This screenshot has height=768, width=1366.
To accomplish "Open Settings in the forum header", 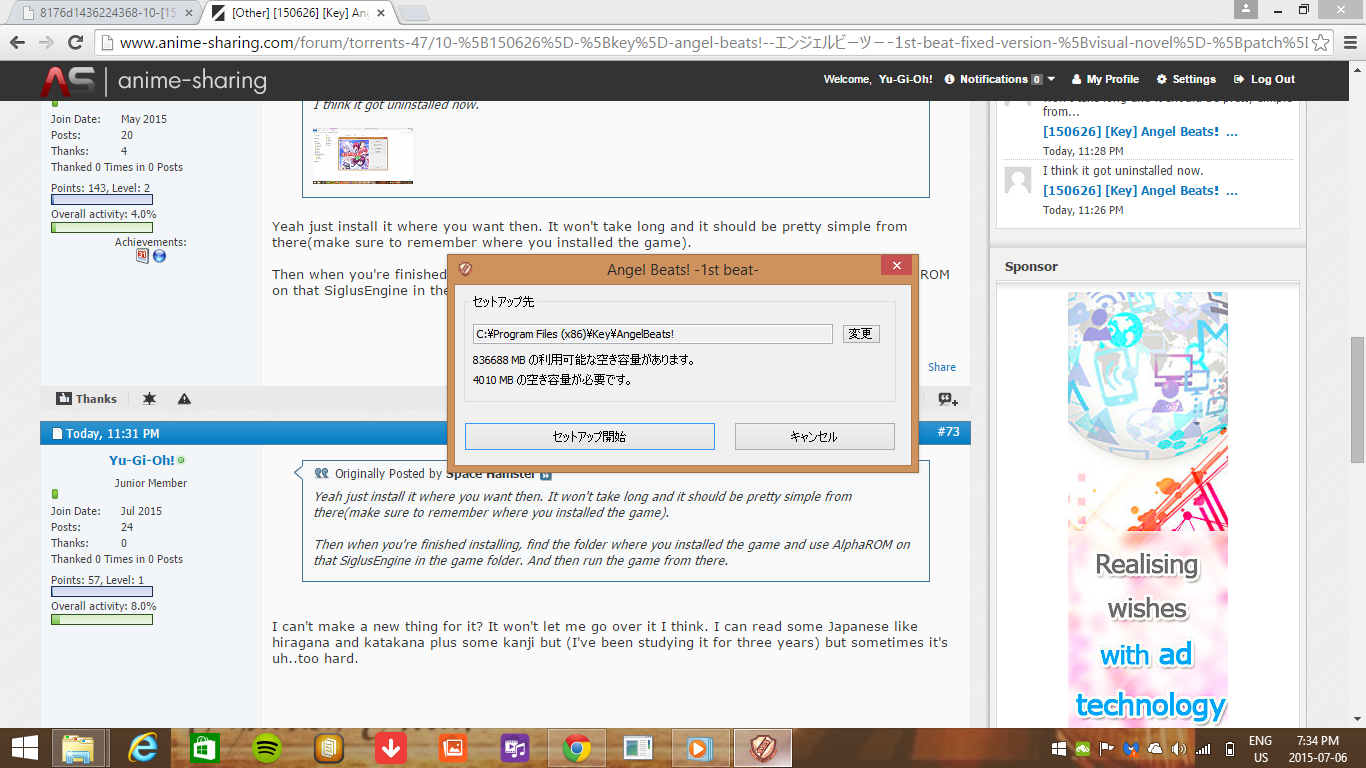I will (1186, 79).
